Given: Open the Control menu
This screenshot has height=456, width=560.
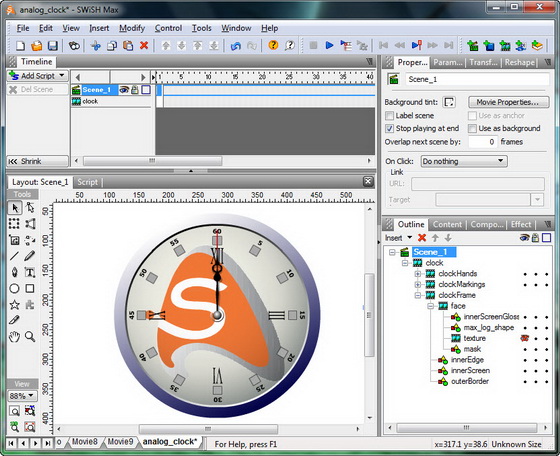Looking at the screenshot, I should point(168,28).
